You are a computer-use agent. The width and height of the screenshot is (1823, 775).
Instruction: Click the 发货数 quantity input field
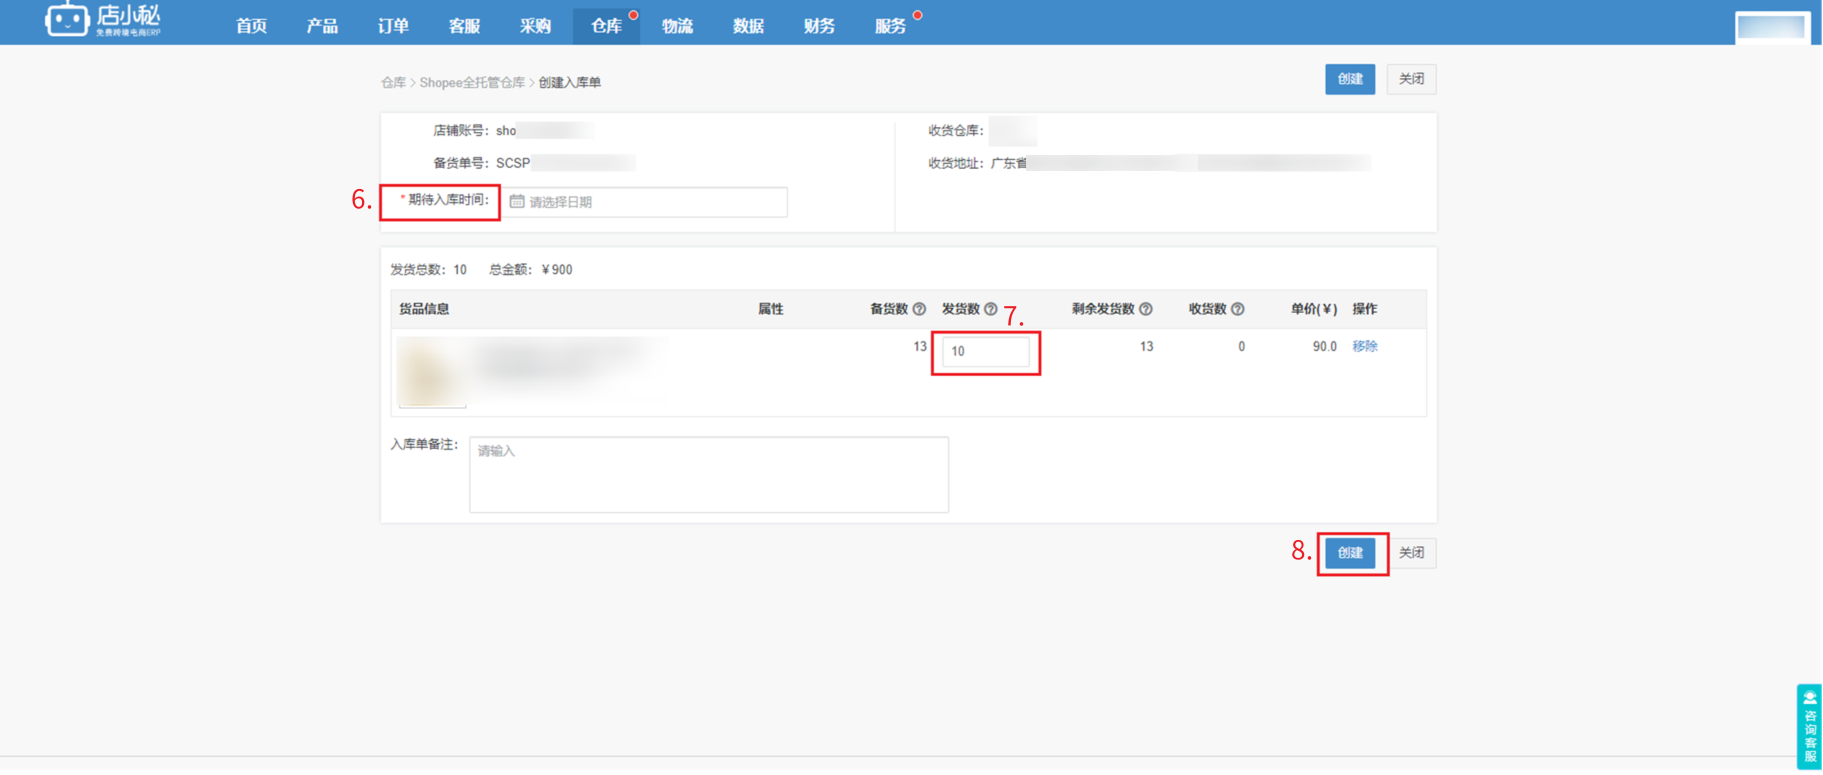point(985,352)
